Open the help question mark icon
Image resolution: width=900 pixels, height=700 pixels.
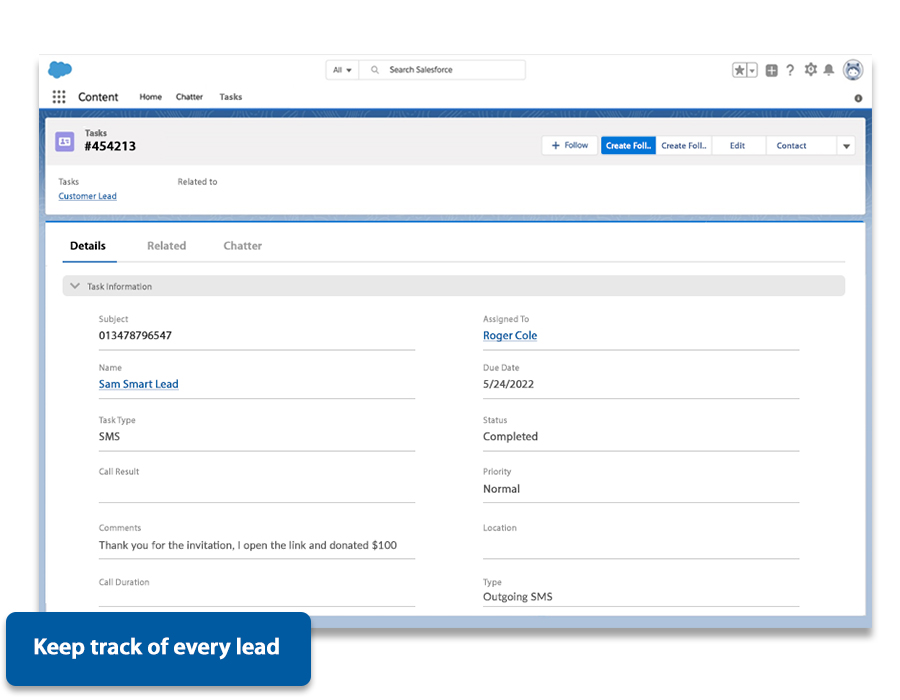tap(790, 70)
